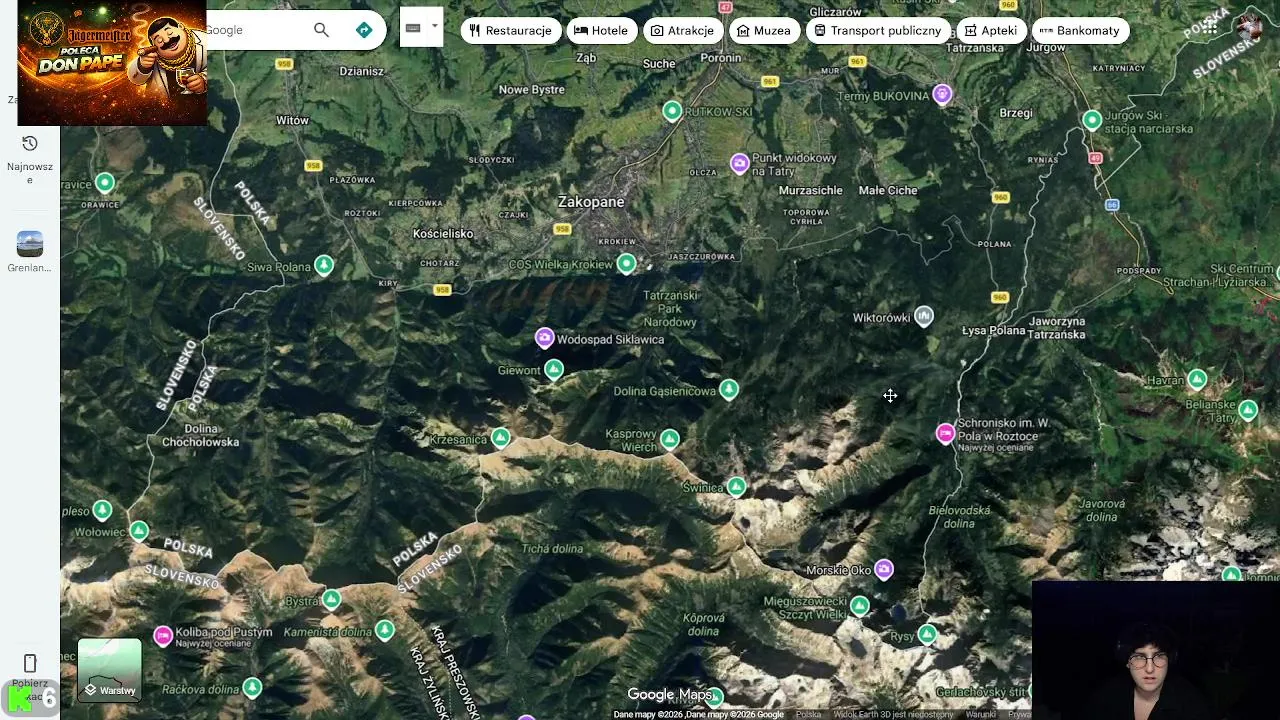Click the Wołowiec peak marker
Viewport: 1280px width, 720px height.
tap(139, 531)
